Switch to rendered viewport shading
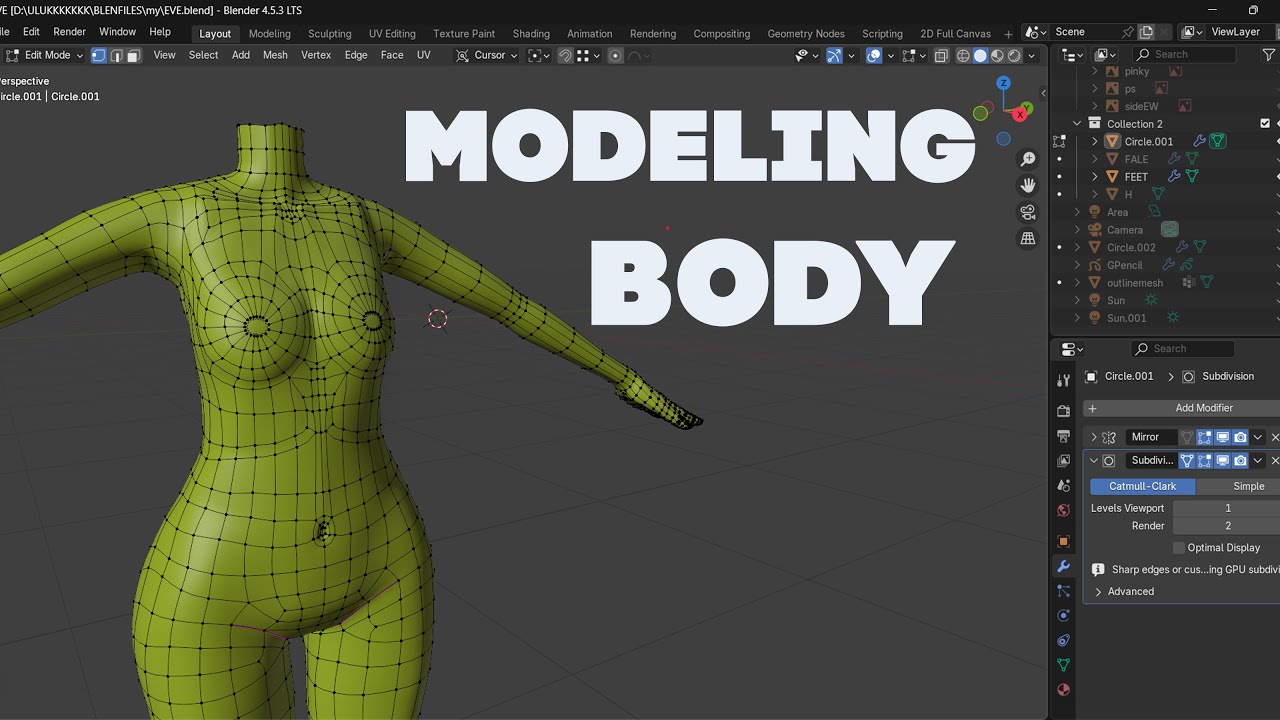1280x720 pixels. (x=1014, y=55)
